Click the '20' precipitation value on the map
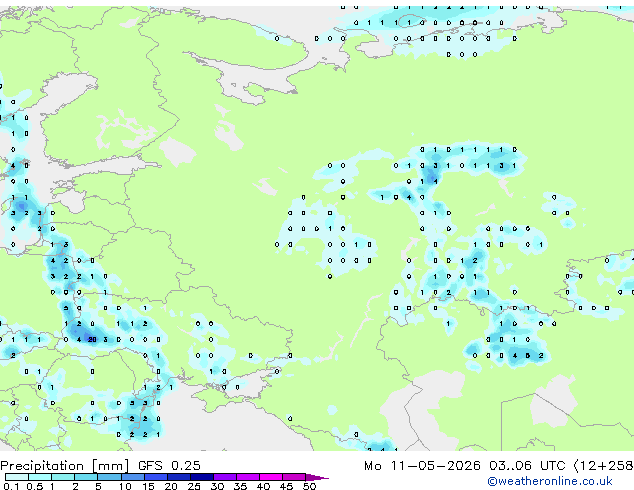This screenshot has height=490, width=634. click(x=92, y=340)
